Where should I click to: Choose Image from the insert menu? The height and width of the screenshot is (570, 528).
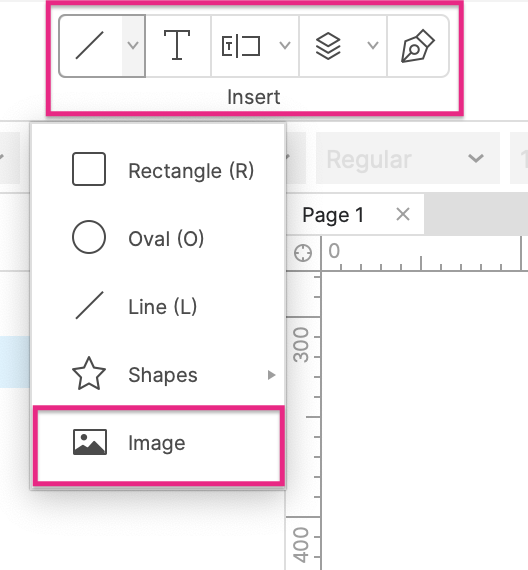point(158,444)
